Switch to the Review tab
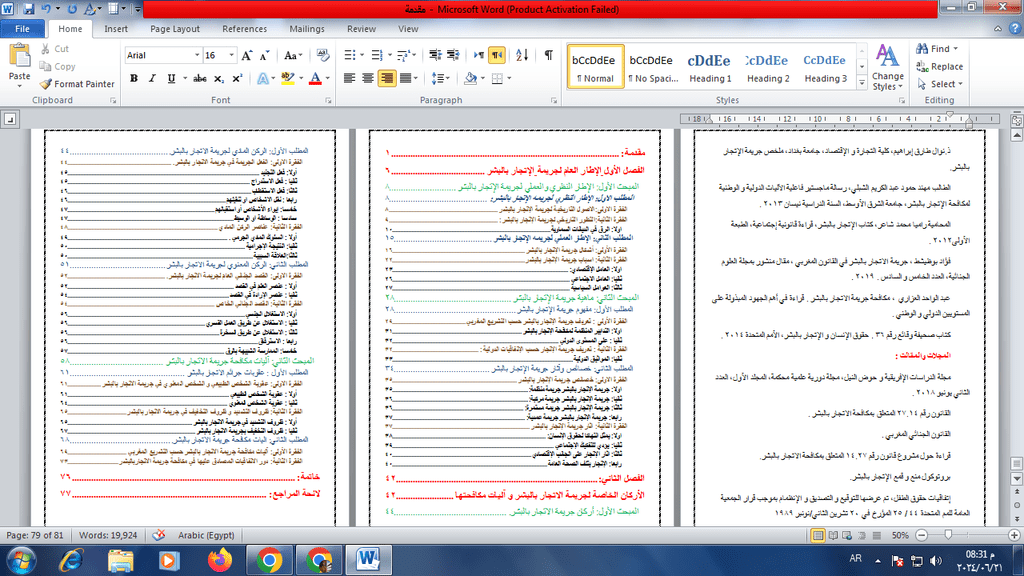 point(361,29)
